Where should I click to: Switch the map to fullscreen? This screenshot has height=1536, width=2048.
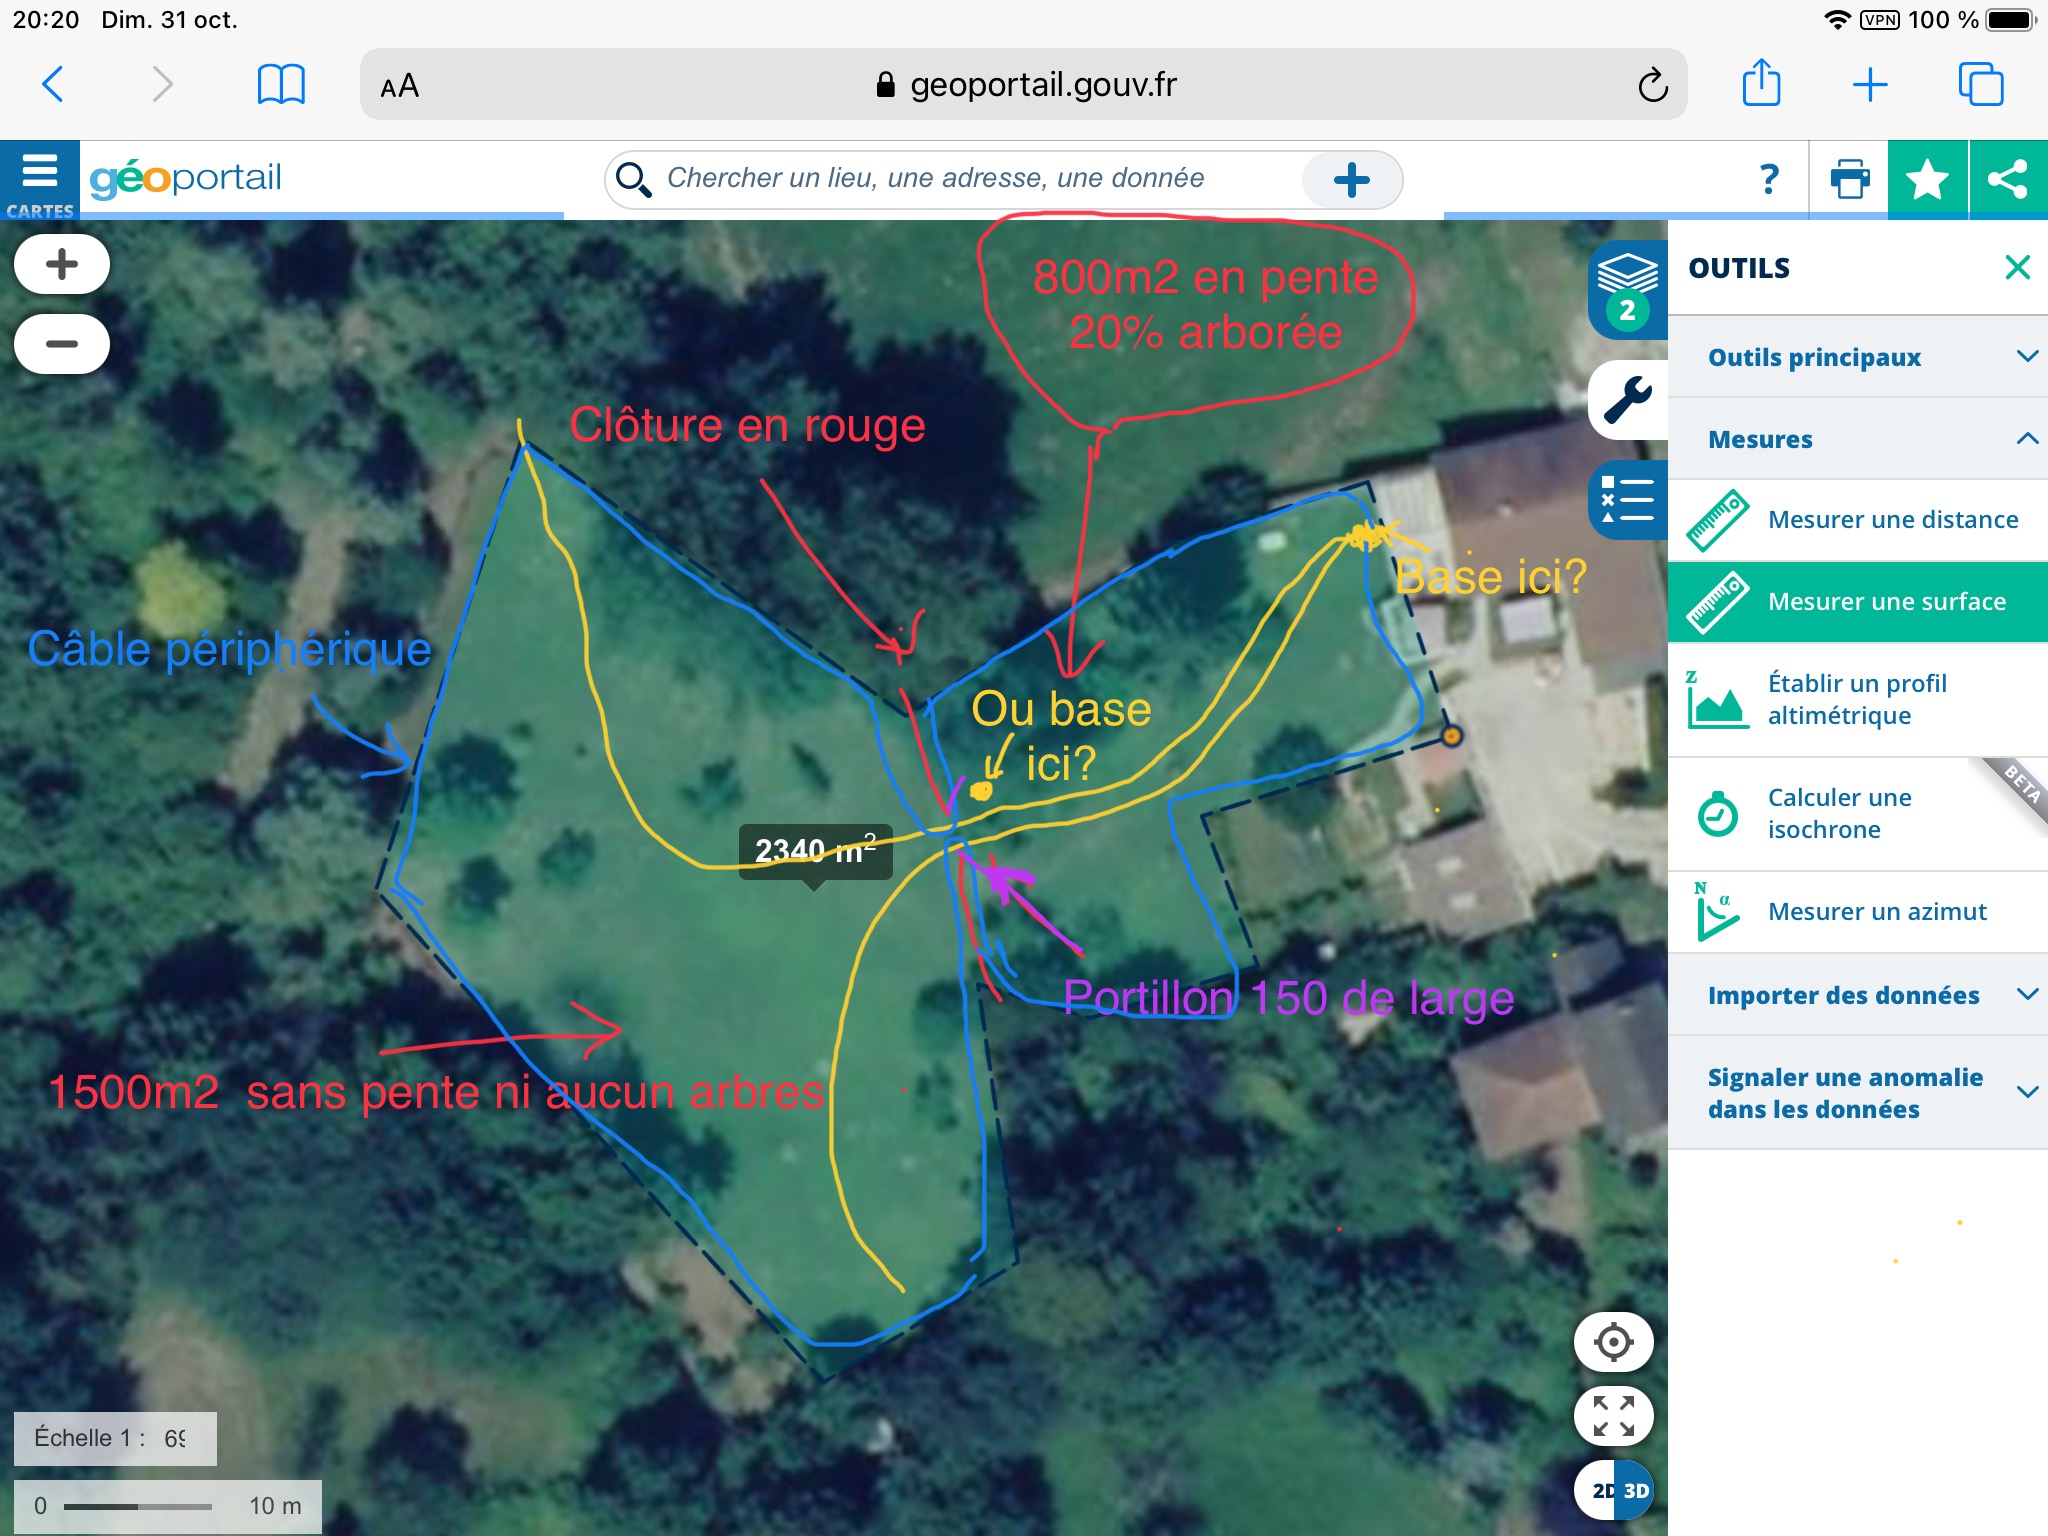[x=1613, y=1416]
